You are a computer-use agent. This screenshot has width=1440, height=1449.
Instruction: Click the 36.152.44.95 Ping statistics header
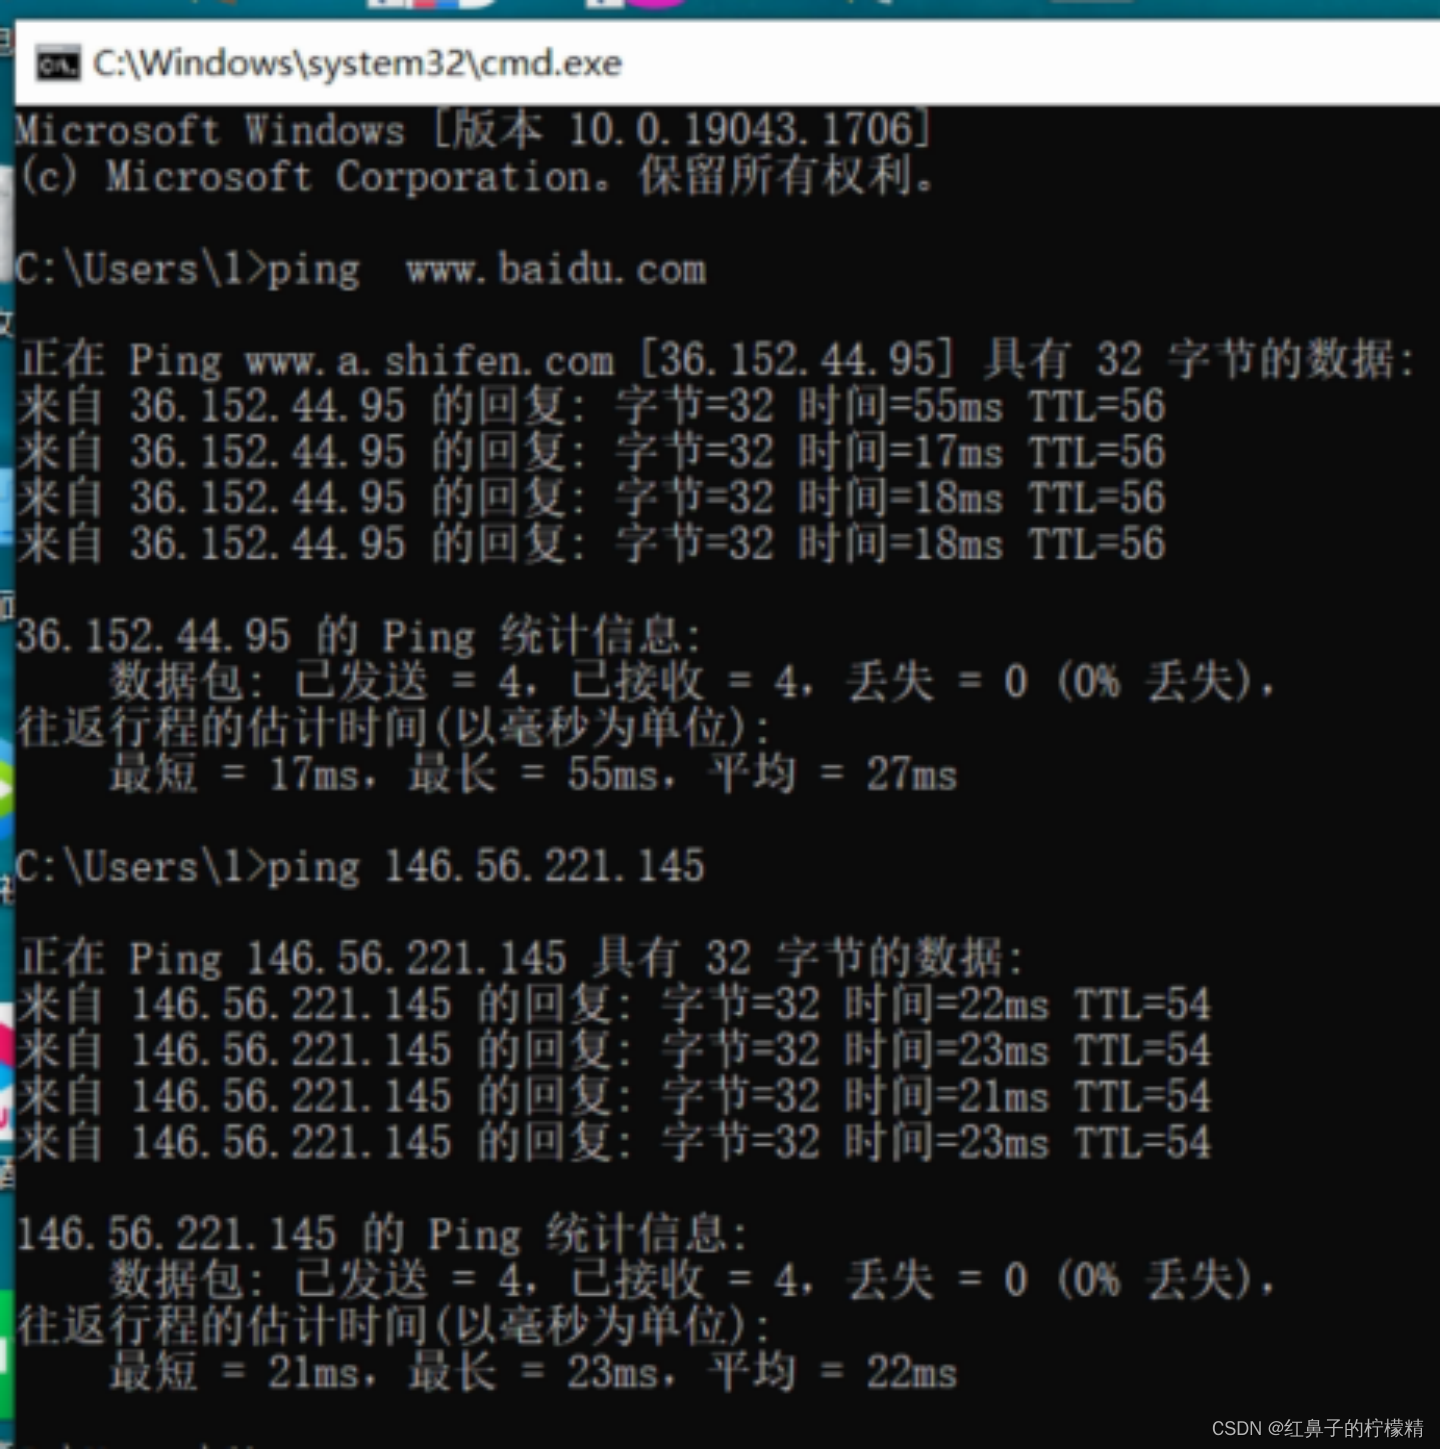[359, 636]
